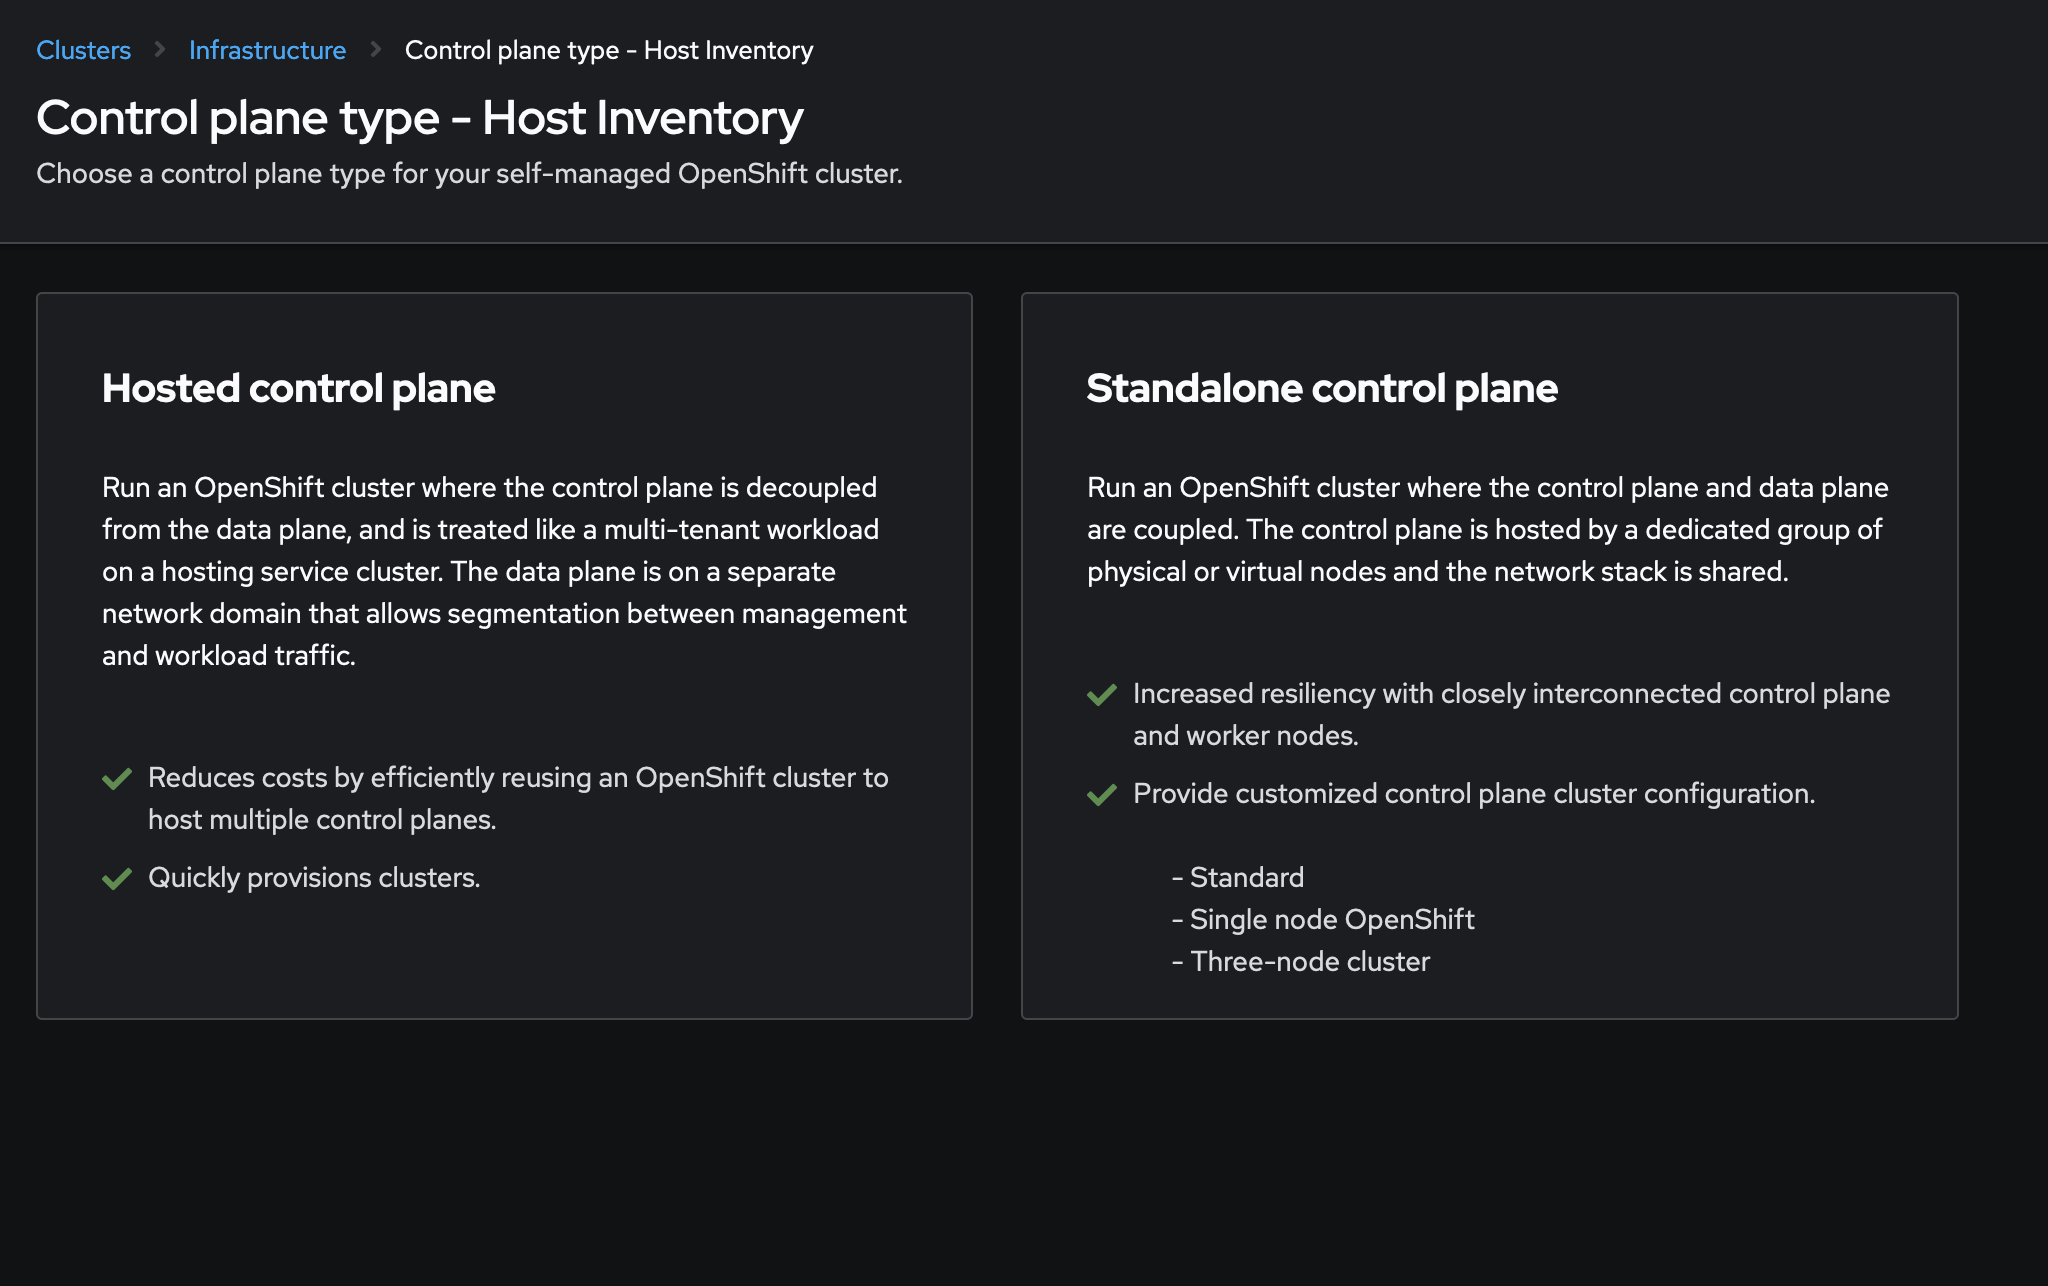Screen dimensions: 2048x1286
Task: Click the Clusters breadcrumb link
Action: point(83,50)
